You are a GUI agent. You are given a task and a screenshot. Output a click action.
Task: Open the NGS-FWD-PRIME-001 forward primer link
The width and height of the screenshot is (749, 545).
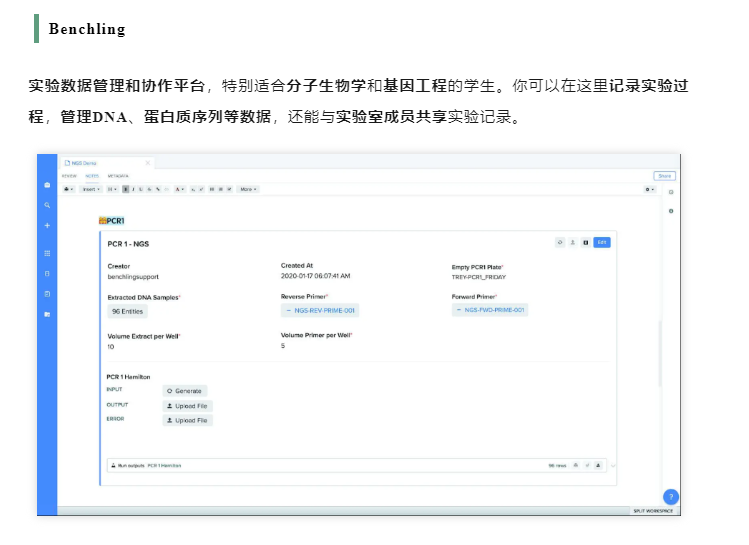[490, 310]
